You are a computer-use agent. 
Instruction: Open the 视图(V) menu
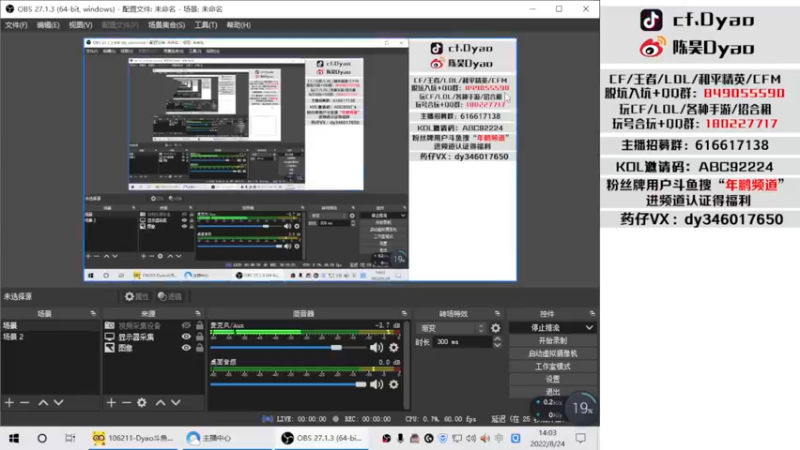81,25
